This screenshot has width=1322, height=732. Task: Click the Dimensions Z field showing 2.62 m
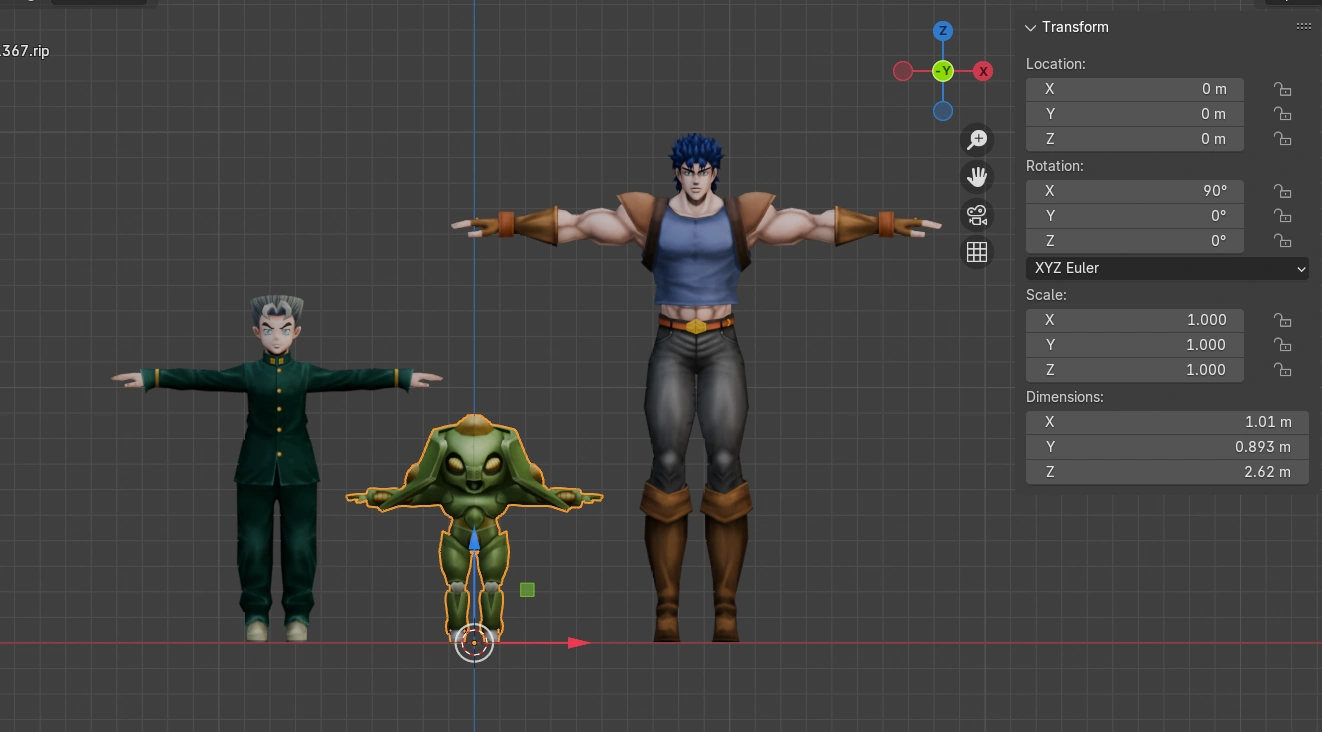pyautogui.click(x=1167, y=472)
